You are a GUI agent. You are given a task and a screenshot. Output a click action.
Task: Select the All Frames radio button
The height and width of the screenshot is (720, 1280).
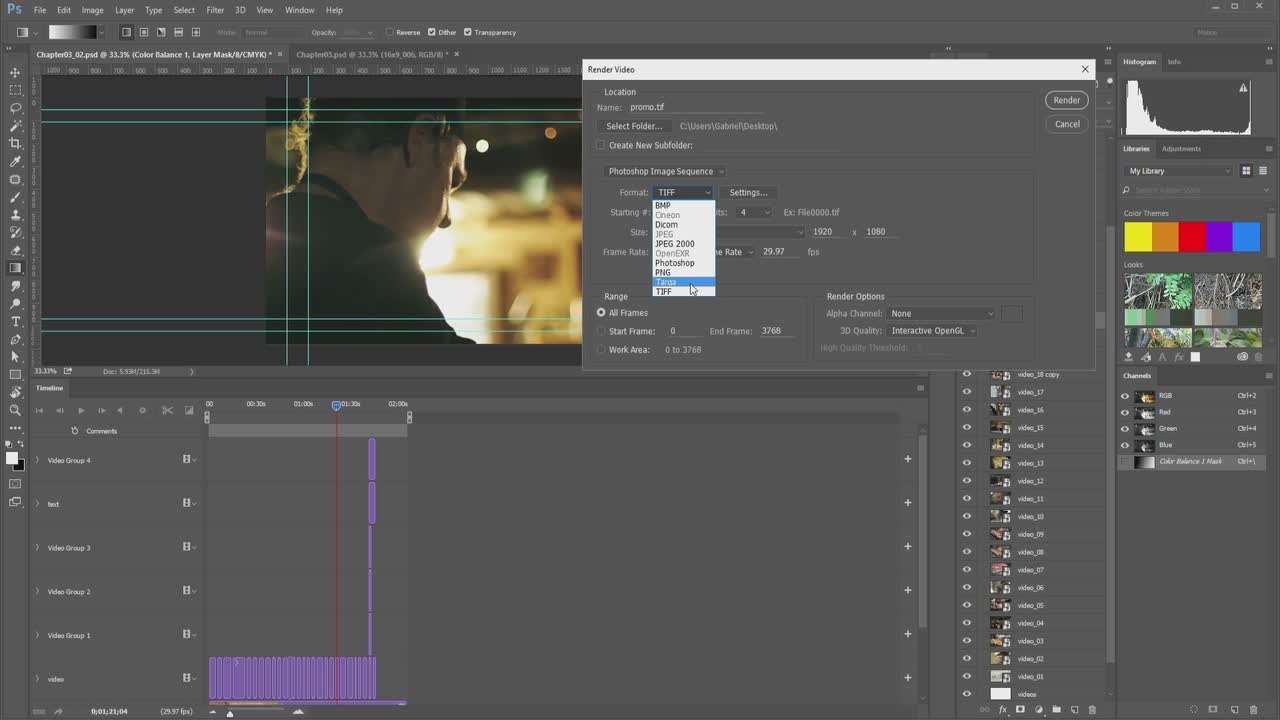[x=601, y=313]
